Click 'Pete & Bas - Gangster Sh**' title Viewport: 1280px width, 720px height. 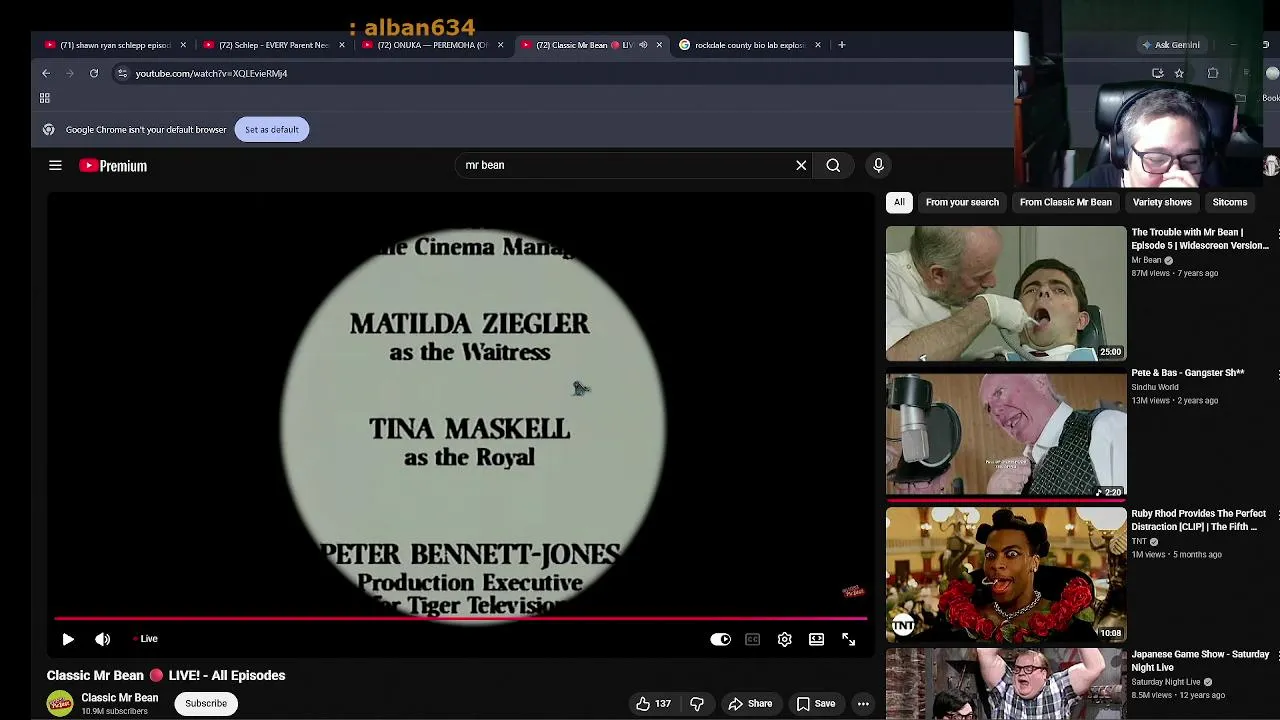click(x=1188, y=373)
